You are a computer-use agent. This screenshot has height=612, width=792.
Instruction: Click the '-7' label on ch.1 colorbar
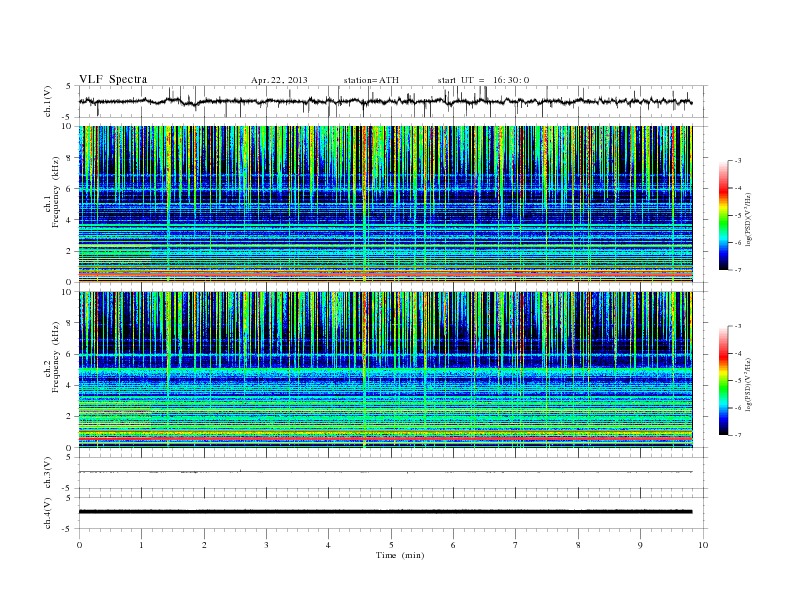click(737, 270)
